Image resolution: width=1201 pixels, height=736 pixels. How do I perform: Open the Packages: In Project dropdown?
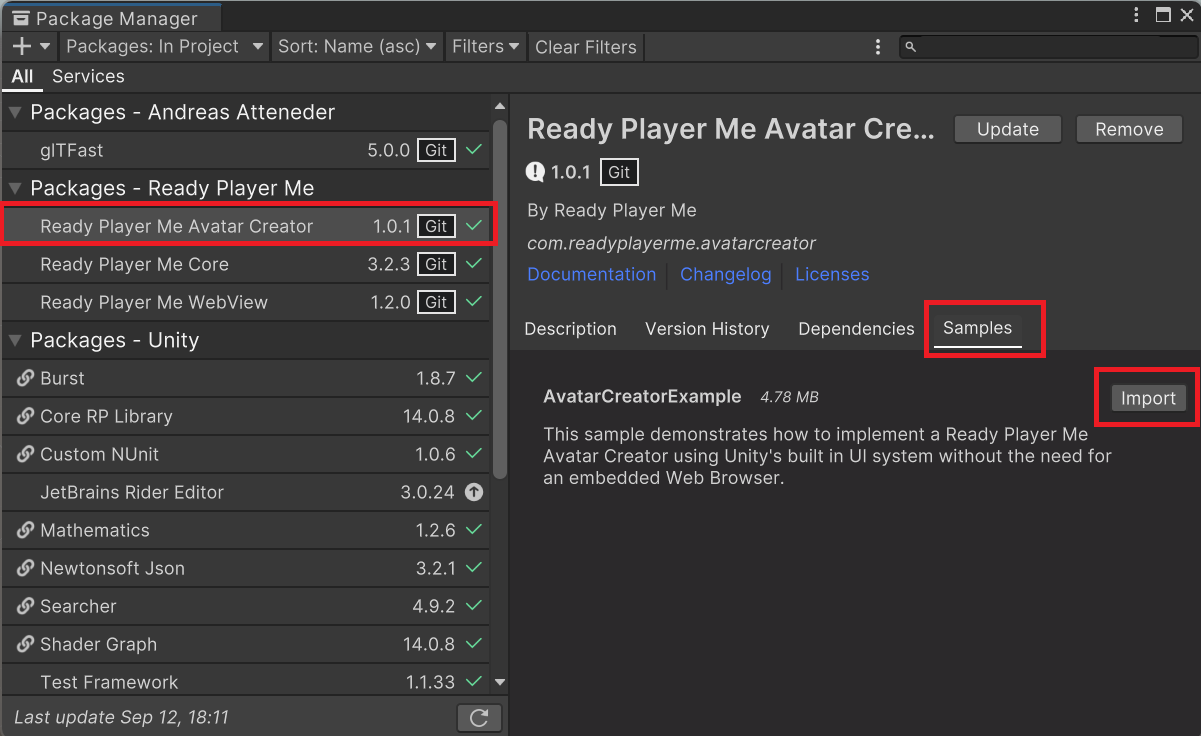pos(164,46)
